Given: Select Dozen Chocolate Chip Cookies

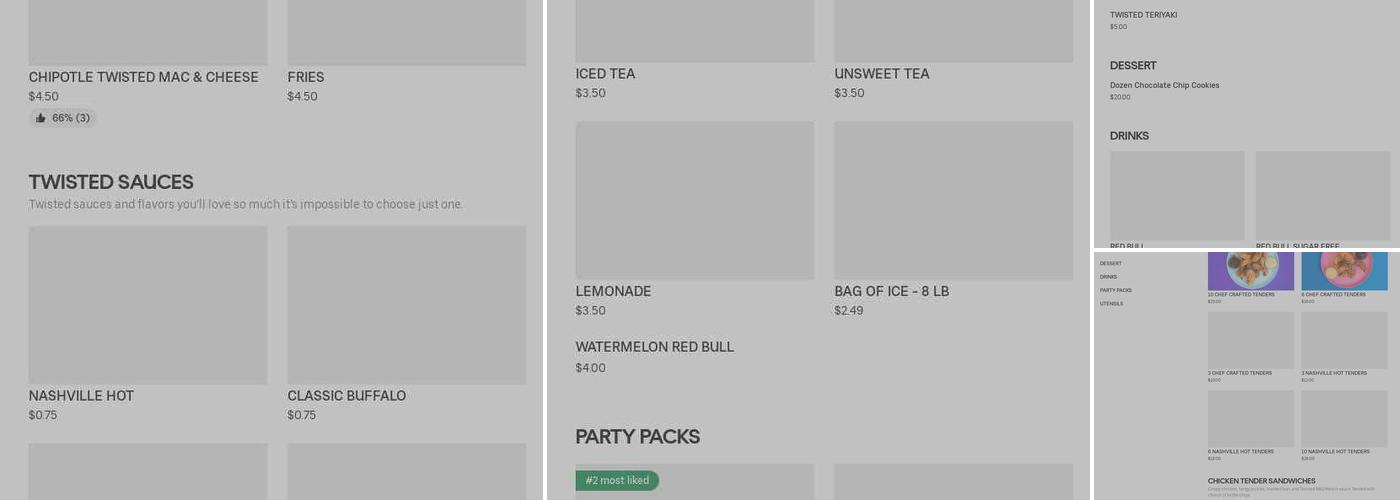Looking at the screenshot, I should pyautogui.click(x=1164, y=86).
